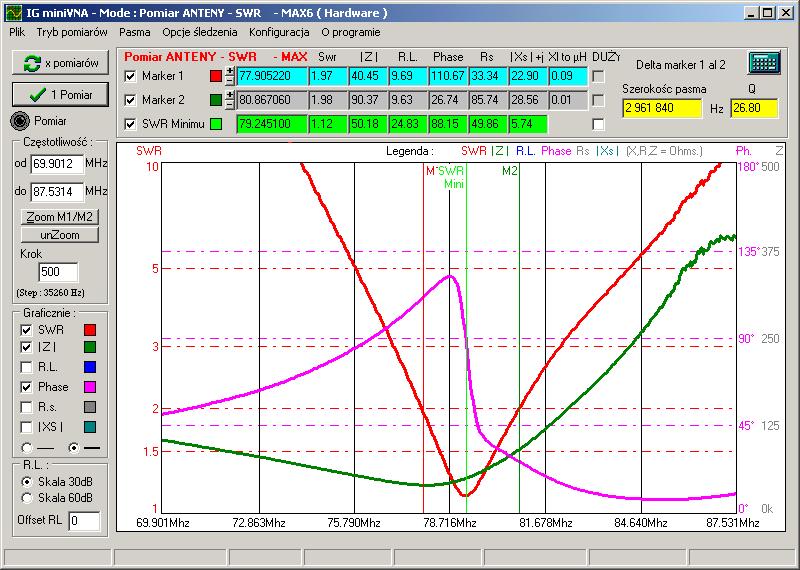The height and width of the screenshot is (570, 800).
Task: Click the dark green Marker 2 color square
Action: tap(216, 100)
